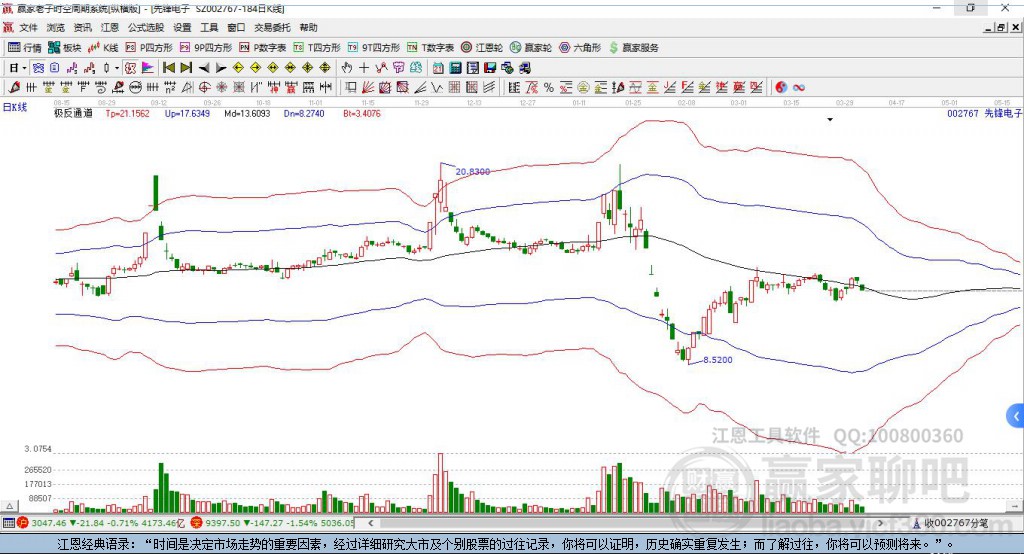Open the 9T四方形 tool

374,48
